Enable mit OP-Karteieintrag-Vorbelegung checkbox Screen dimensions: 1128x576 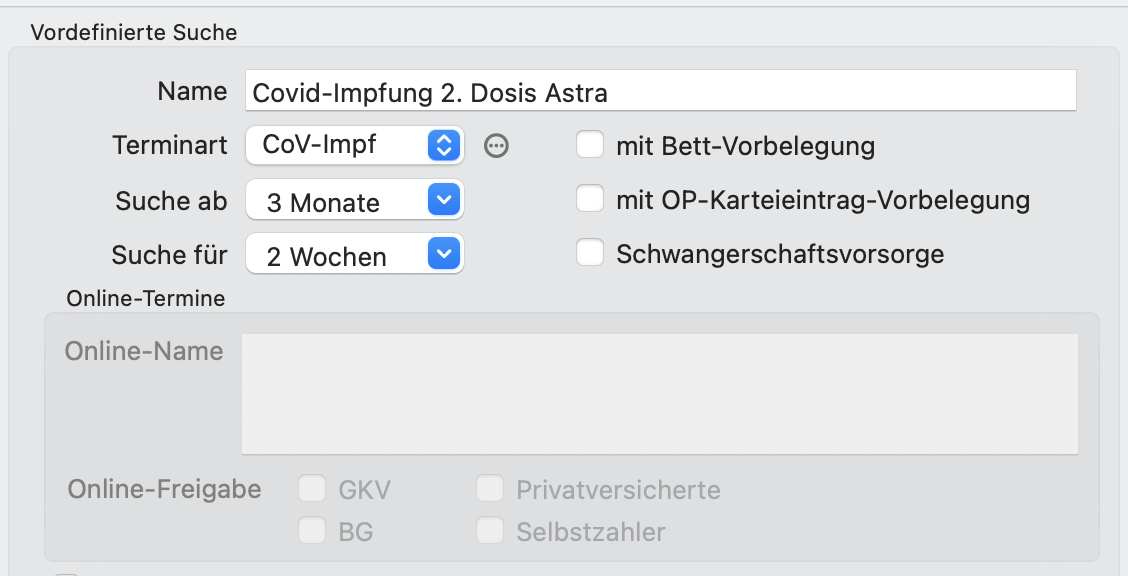coord(590,198)
